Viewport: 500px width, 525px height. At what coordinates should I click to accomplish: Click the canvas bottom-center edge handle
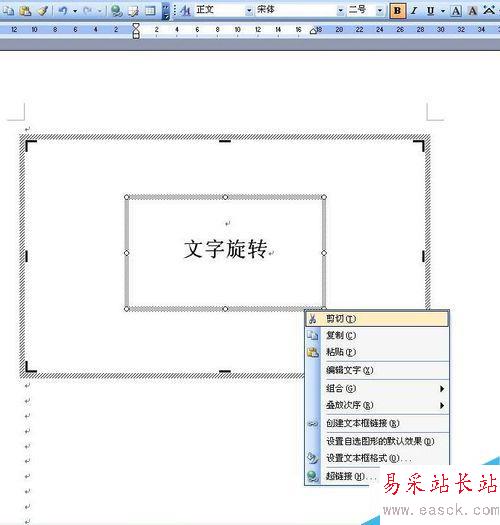[x=225, y=371]
